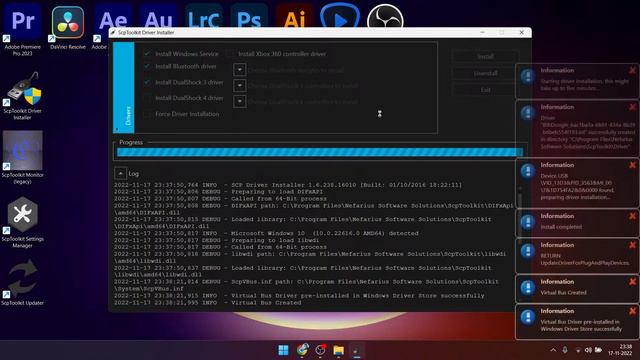Dismiss the 'Virtual Bus Driver pre-installed' notification
The width and height of the screenshot is (640, 360).
tap(632, 311)
